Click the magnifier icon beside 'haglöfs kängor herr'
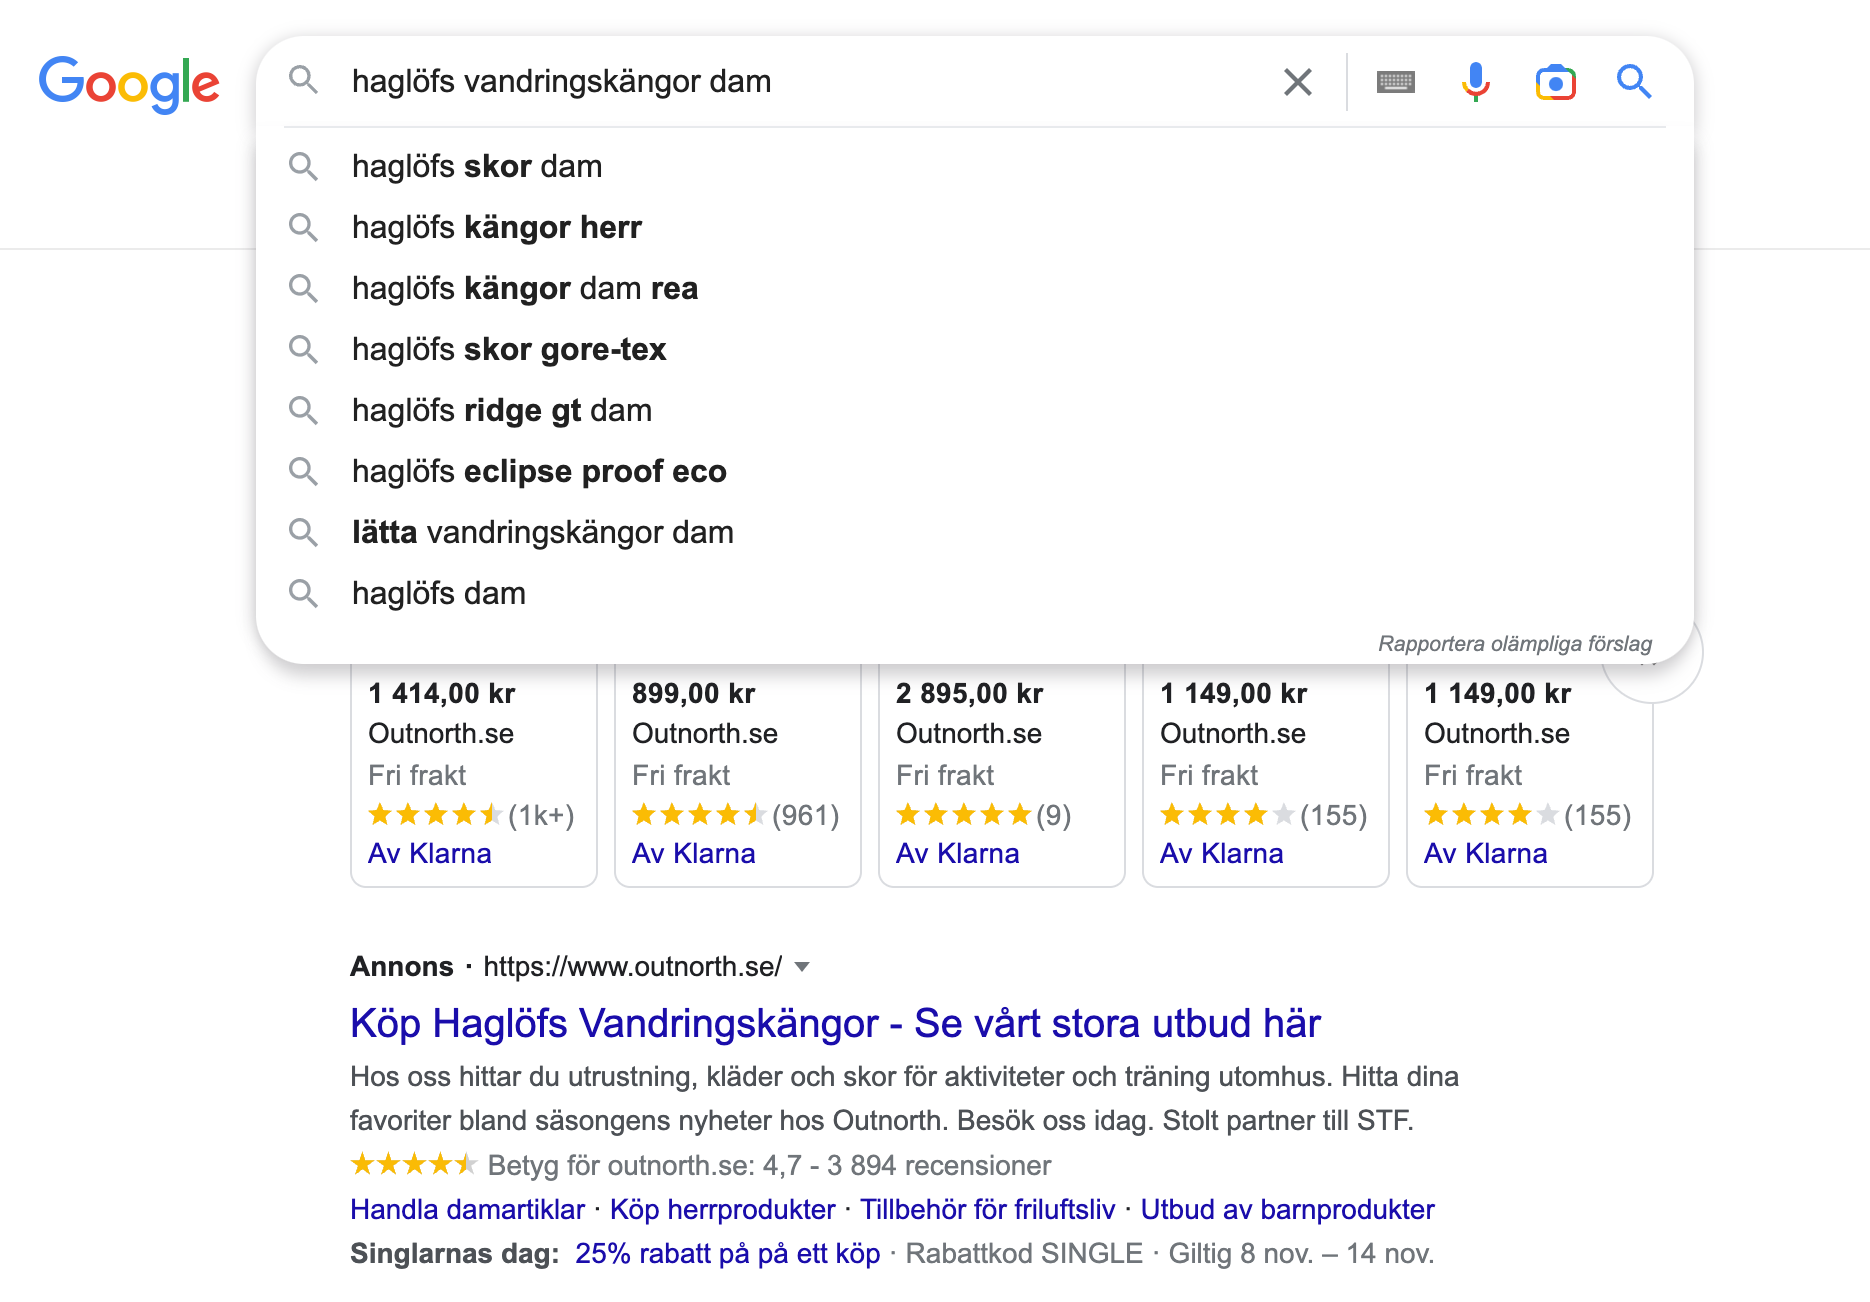The height and width of the screenshot is (1302, 1870). tap(303, 227)
